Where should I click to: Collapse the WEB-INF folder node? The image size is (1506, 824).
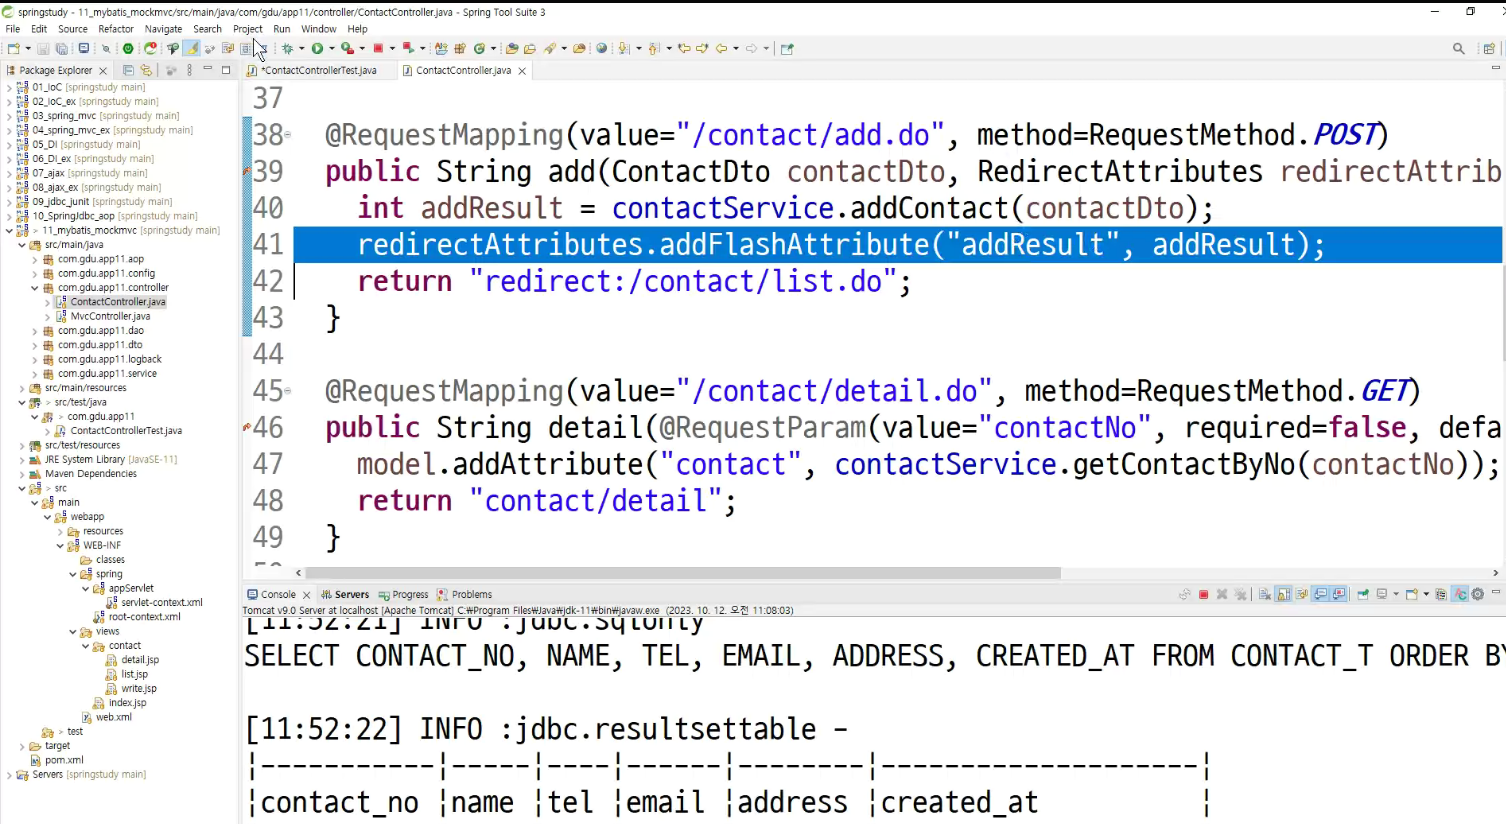(x=60, y=546)
